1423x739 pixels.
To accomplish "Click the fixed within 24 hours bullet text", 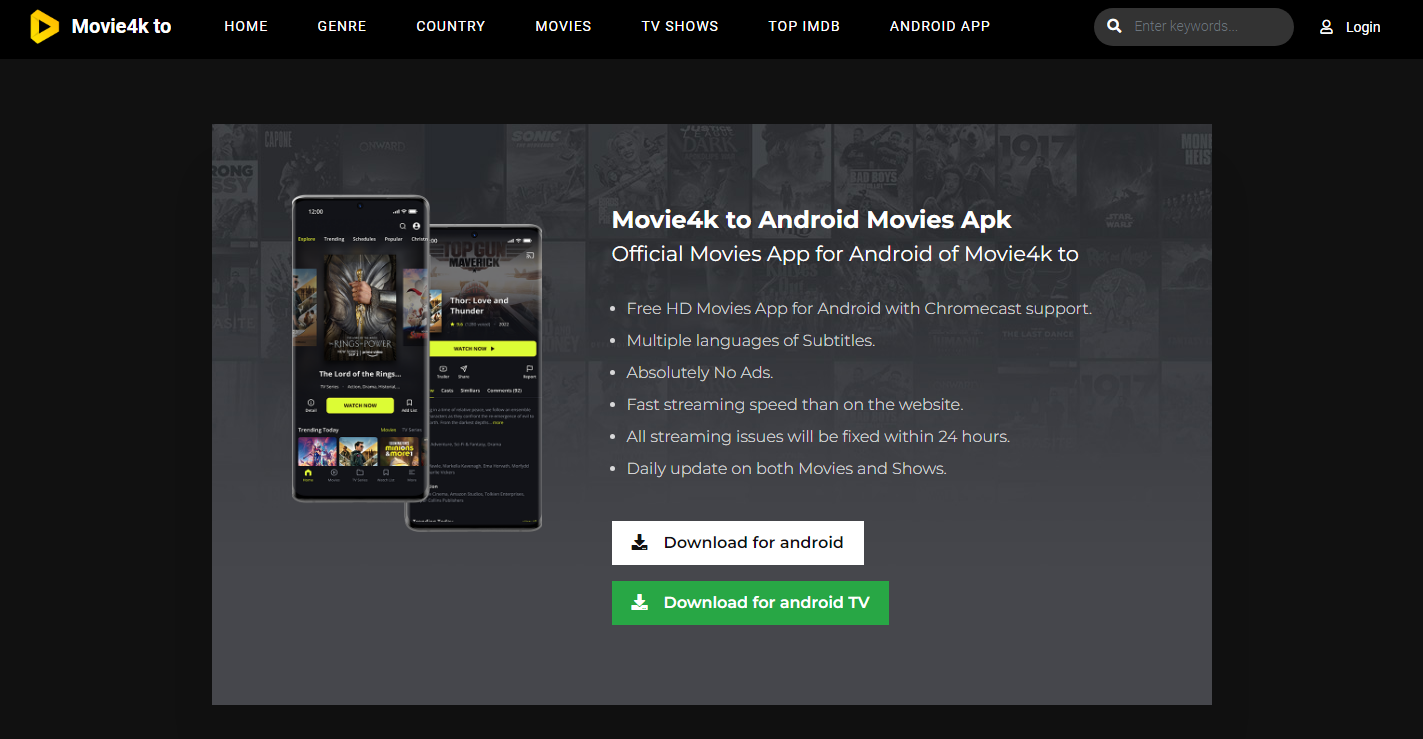I will pyautogui.click(x=818, y=437).
